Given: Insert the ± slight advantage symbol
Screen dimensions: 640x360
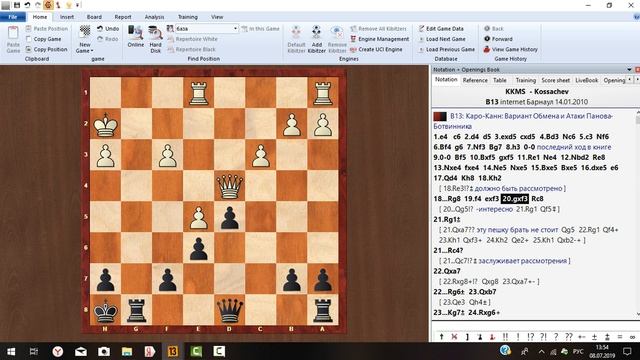Looking at the screenshot, I should click(594, 337).
